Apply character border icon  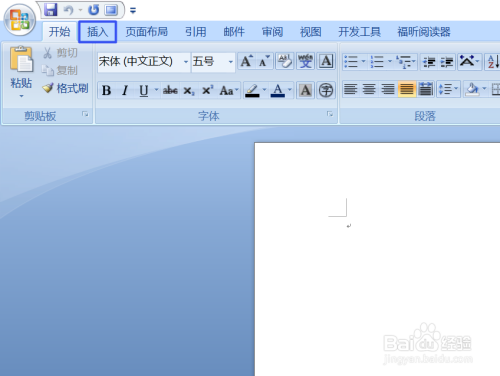coord(326,61)
